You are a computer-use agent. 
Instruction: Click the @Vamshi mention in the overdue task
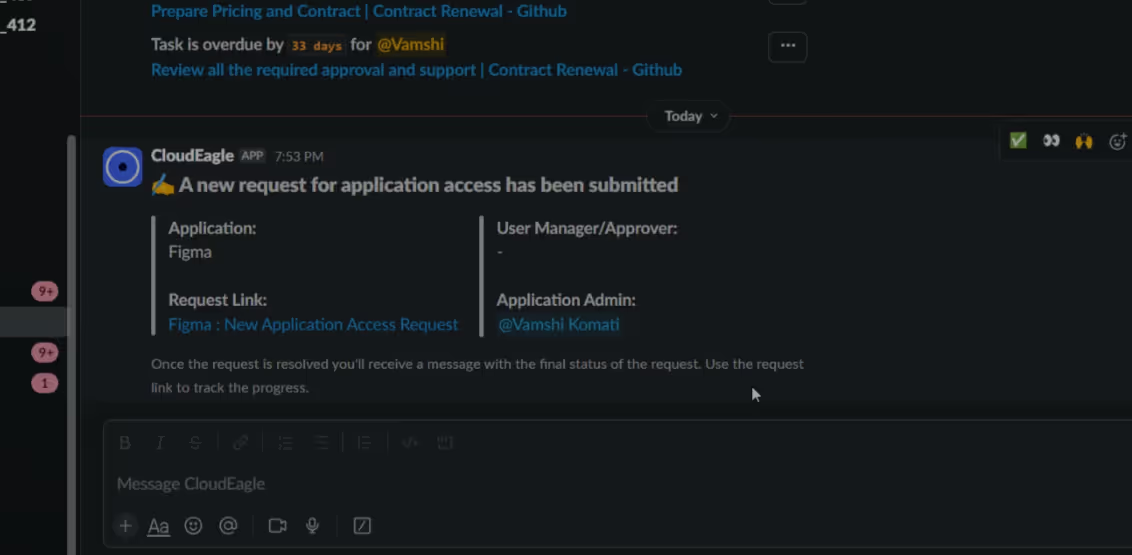(411, 45)
